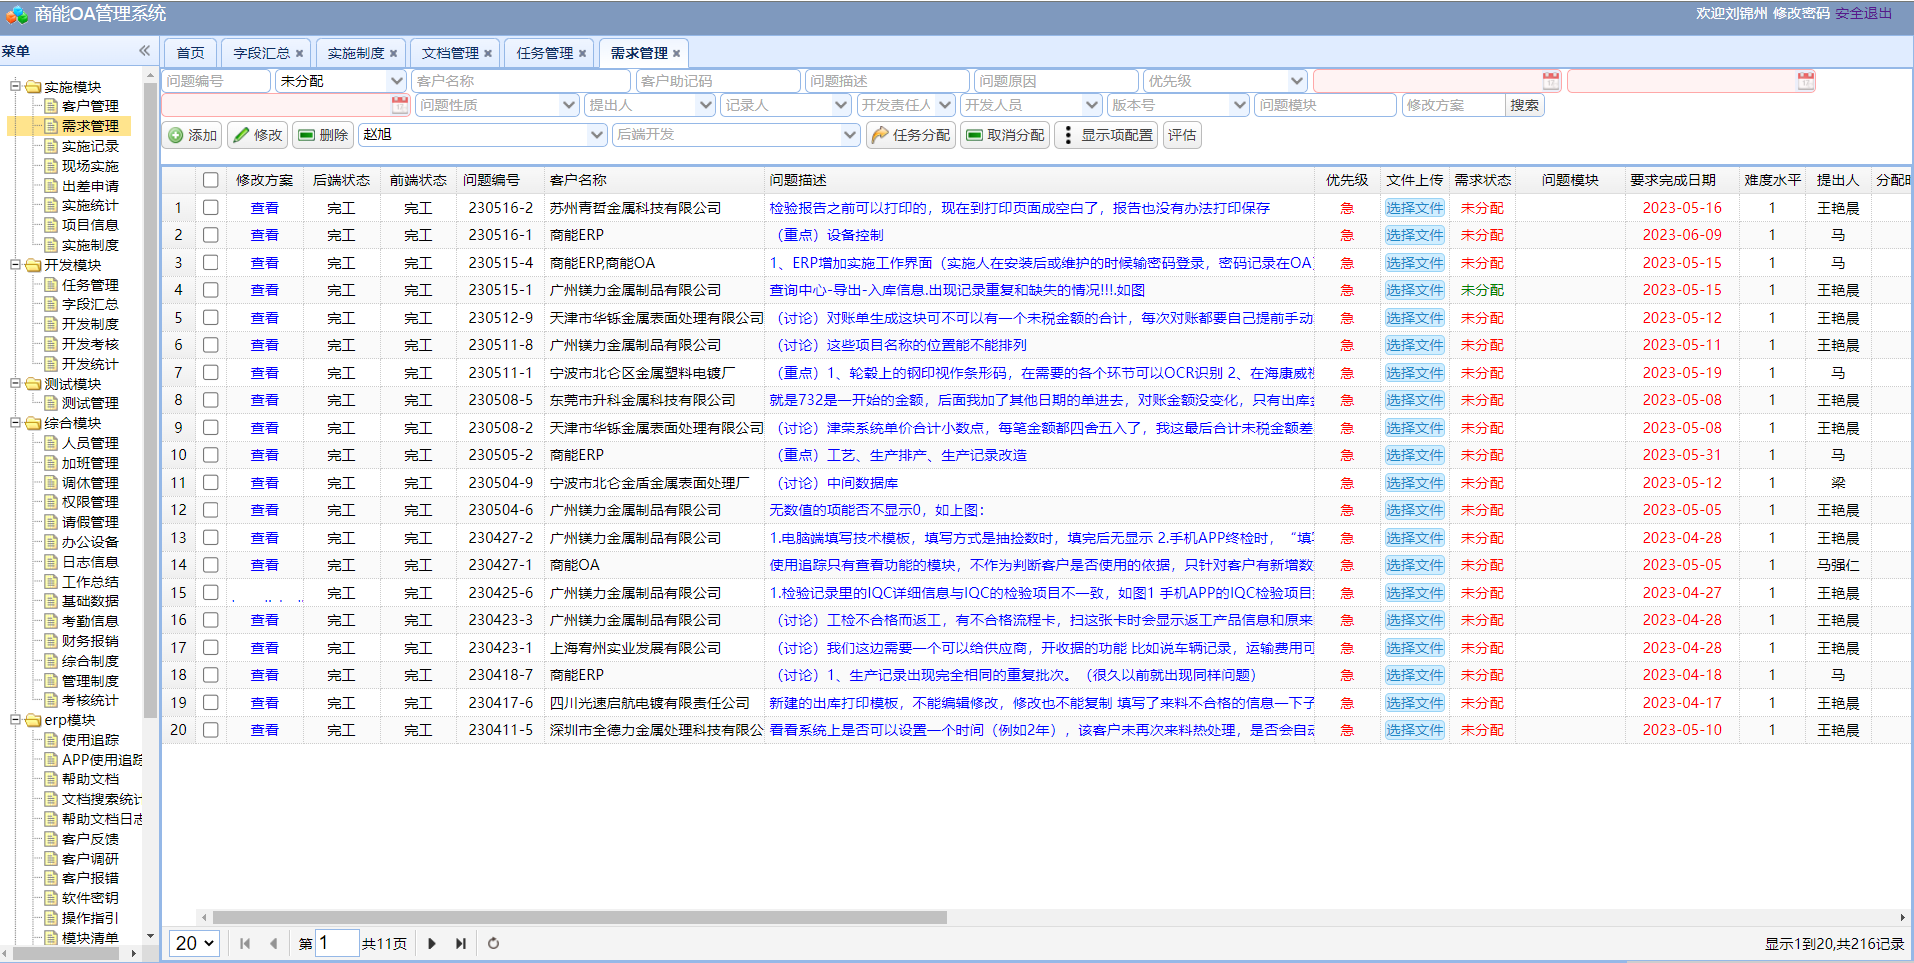Open the 显示项配置 column settings
Viewport: 1914px width, 963px height.
(1106, 135)
